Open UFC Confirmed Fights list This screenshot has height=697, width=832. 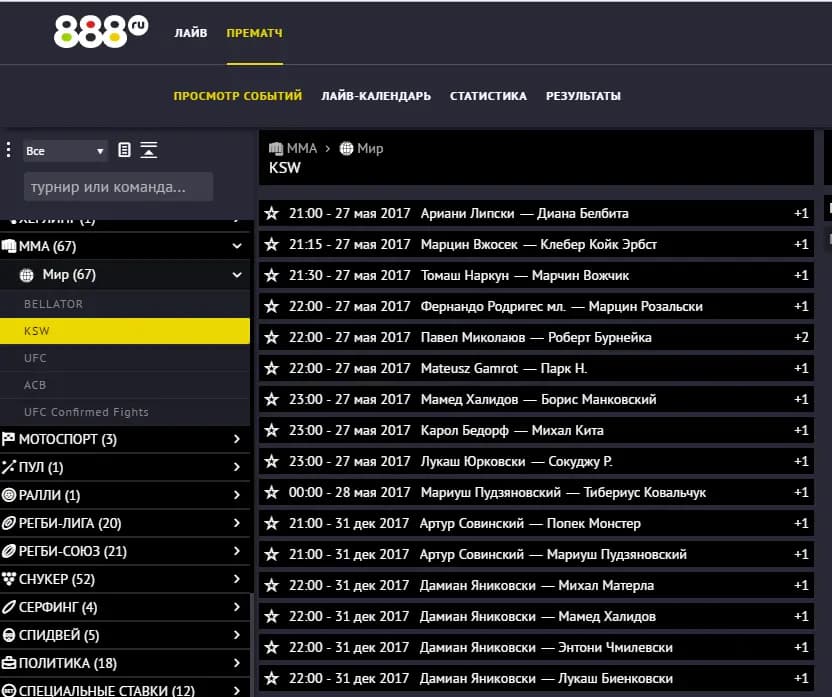[x=125, y=412]
